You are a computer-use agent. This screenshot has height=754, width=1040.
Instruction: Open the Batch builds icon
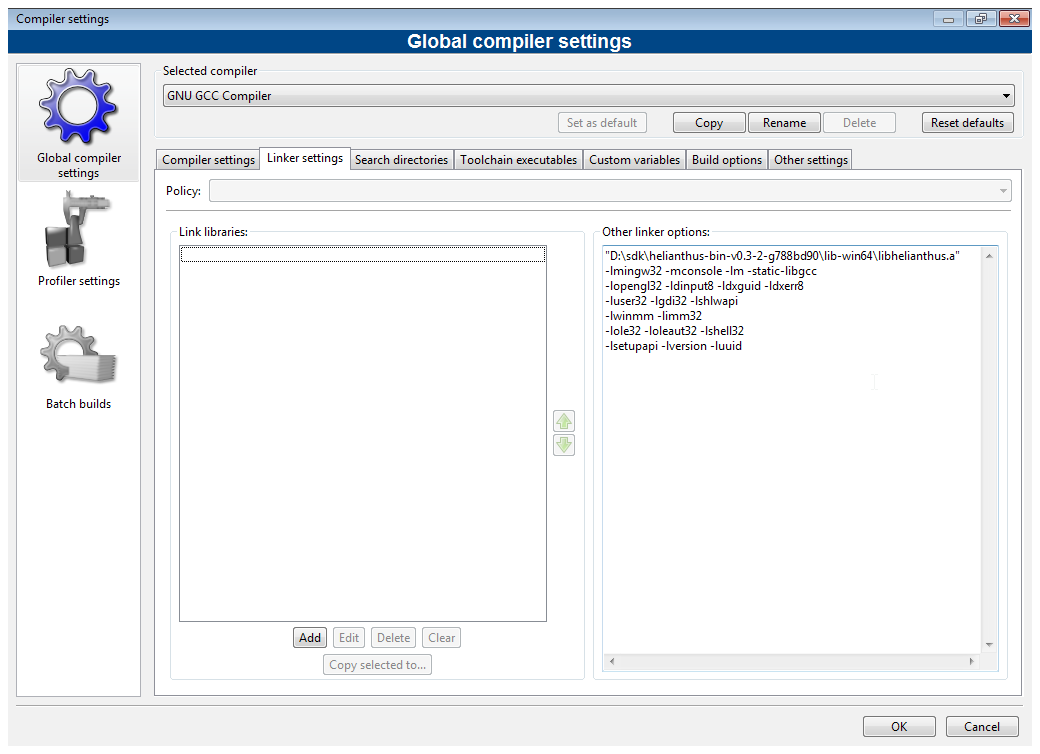coord(78,355)
